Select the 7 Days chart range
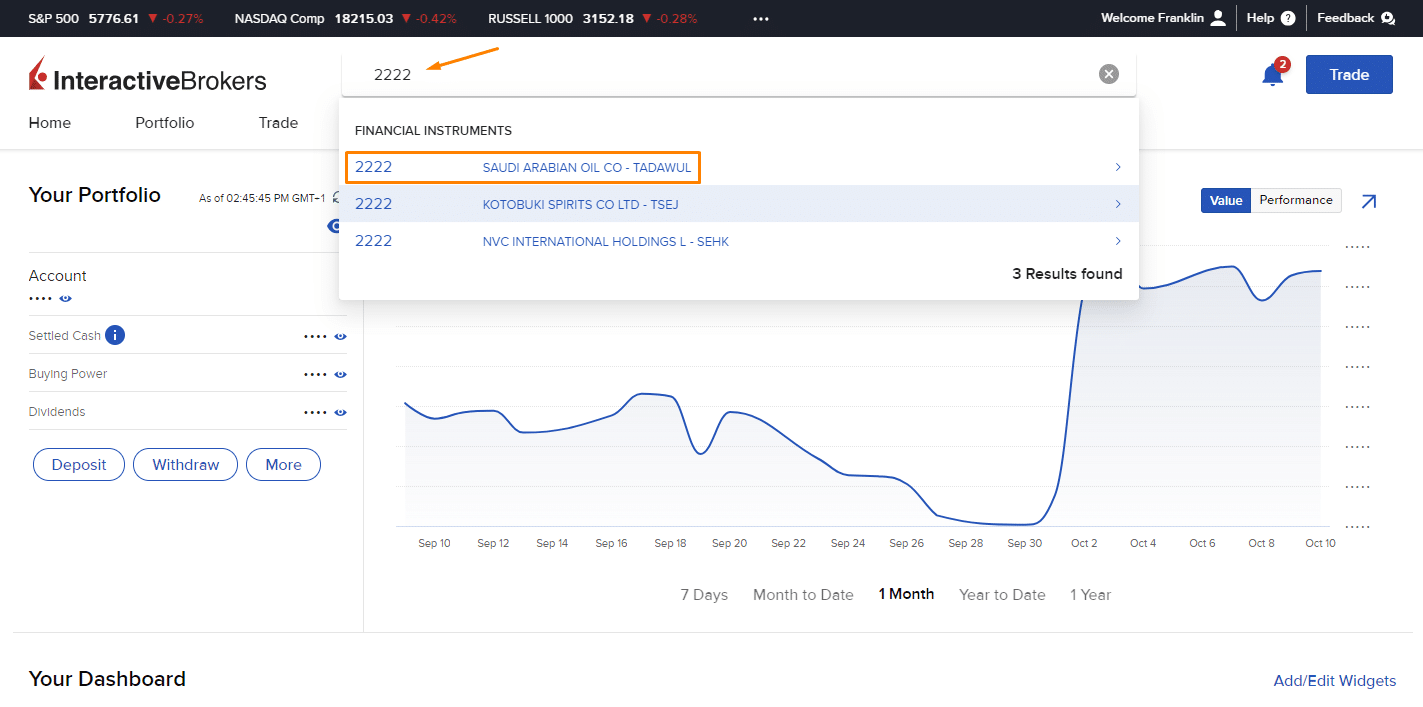The width and height of the screenshot is (1423, 707). (704, 594)
